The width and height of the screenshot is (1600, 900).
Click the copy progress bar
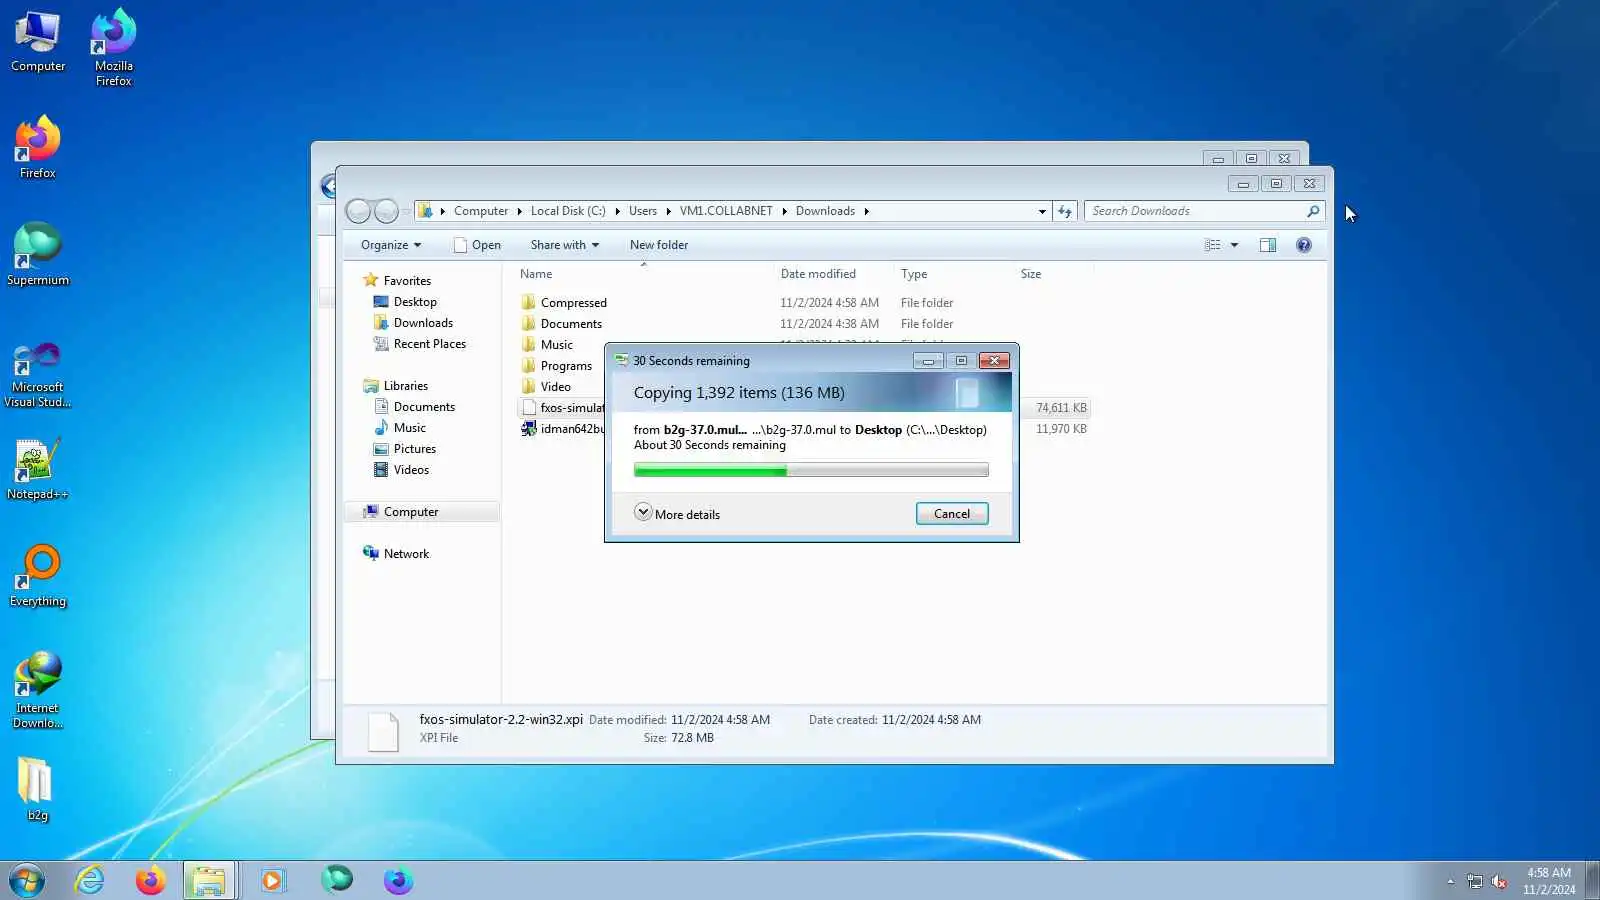[811, 470]
